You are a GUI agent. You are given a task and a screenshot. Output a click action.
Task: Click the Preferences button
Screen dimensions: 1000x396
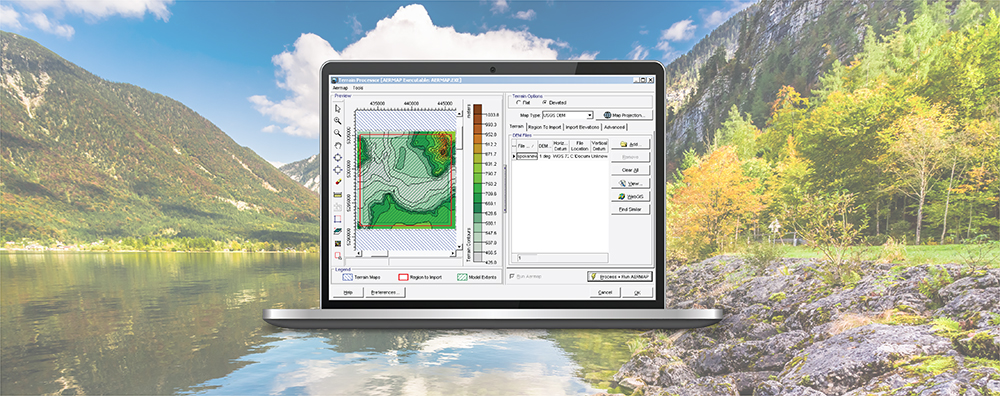(385, 292)
